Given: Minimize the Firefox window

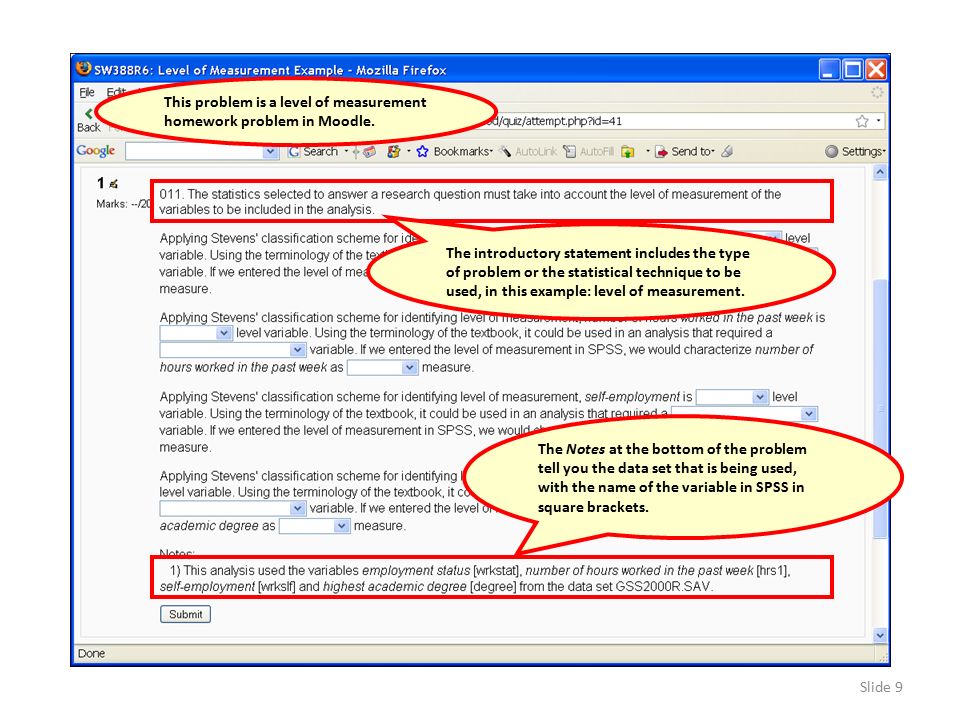Looking at the screenshot, I should tap(830, 69).
